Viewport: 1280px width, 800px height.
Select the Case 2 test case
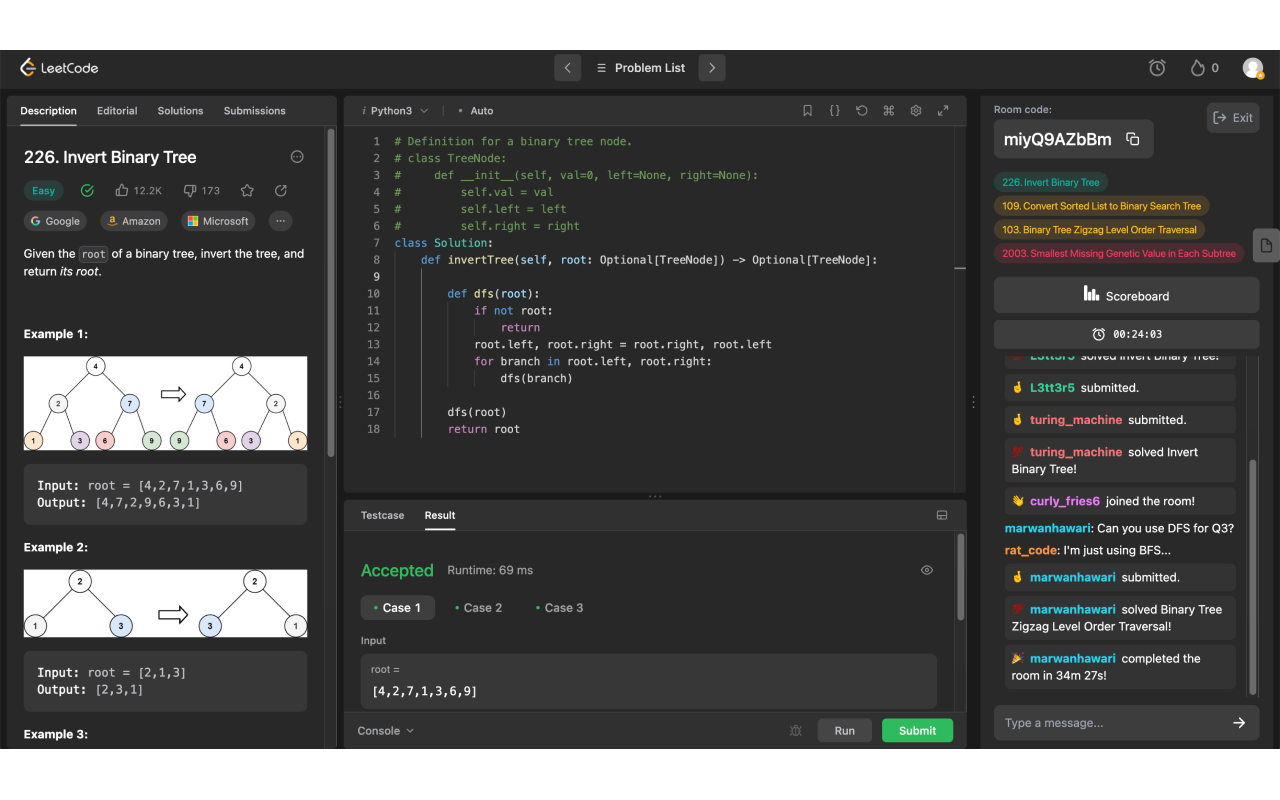(x=478, y=608)
